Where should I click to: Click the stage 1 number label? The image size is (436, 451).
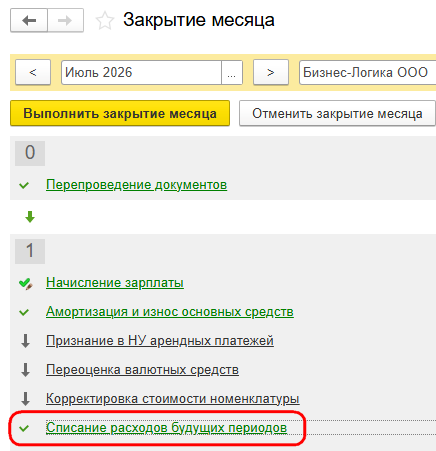[30, 251]
